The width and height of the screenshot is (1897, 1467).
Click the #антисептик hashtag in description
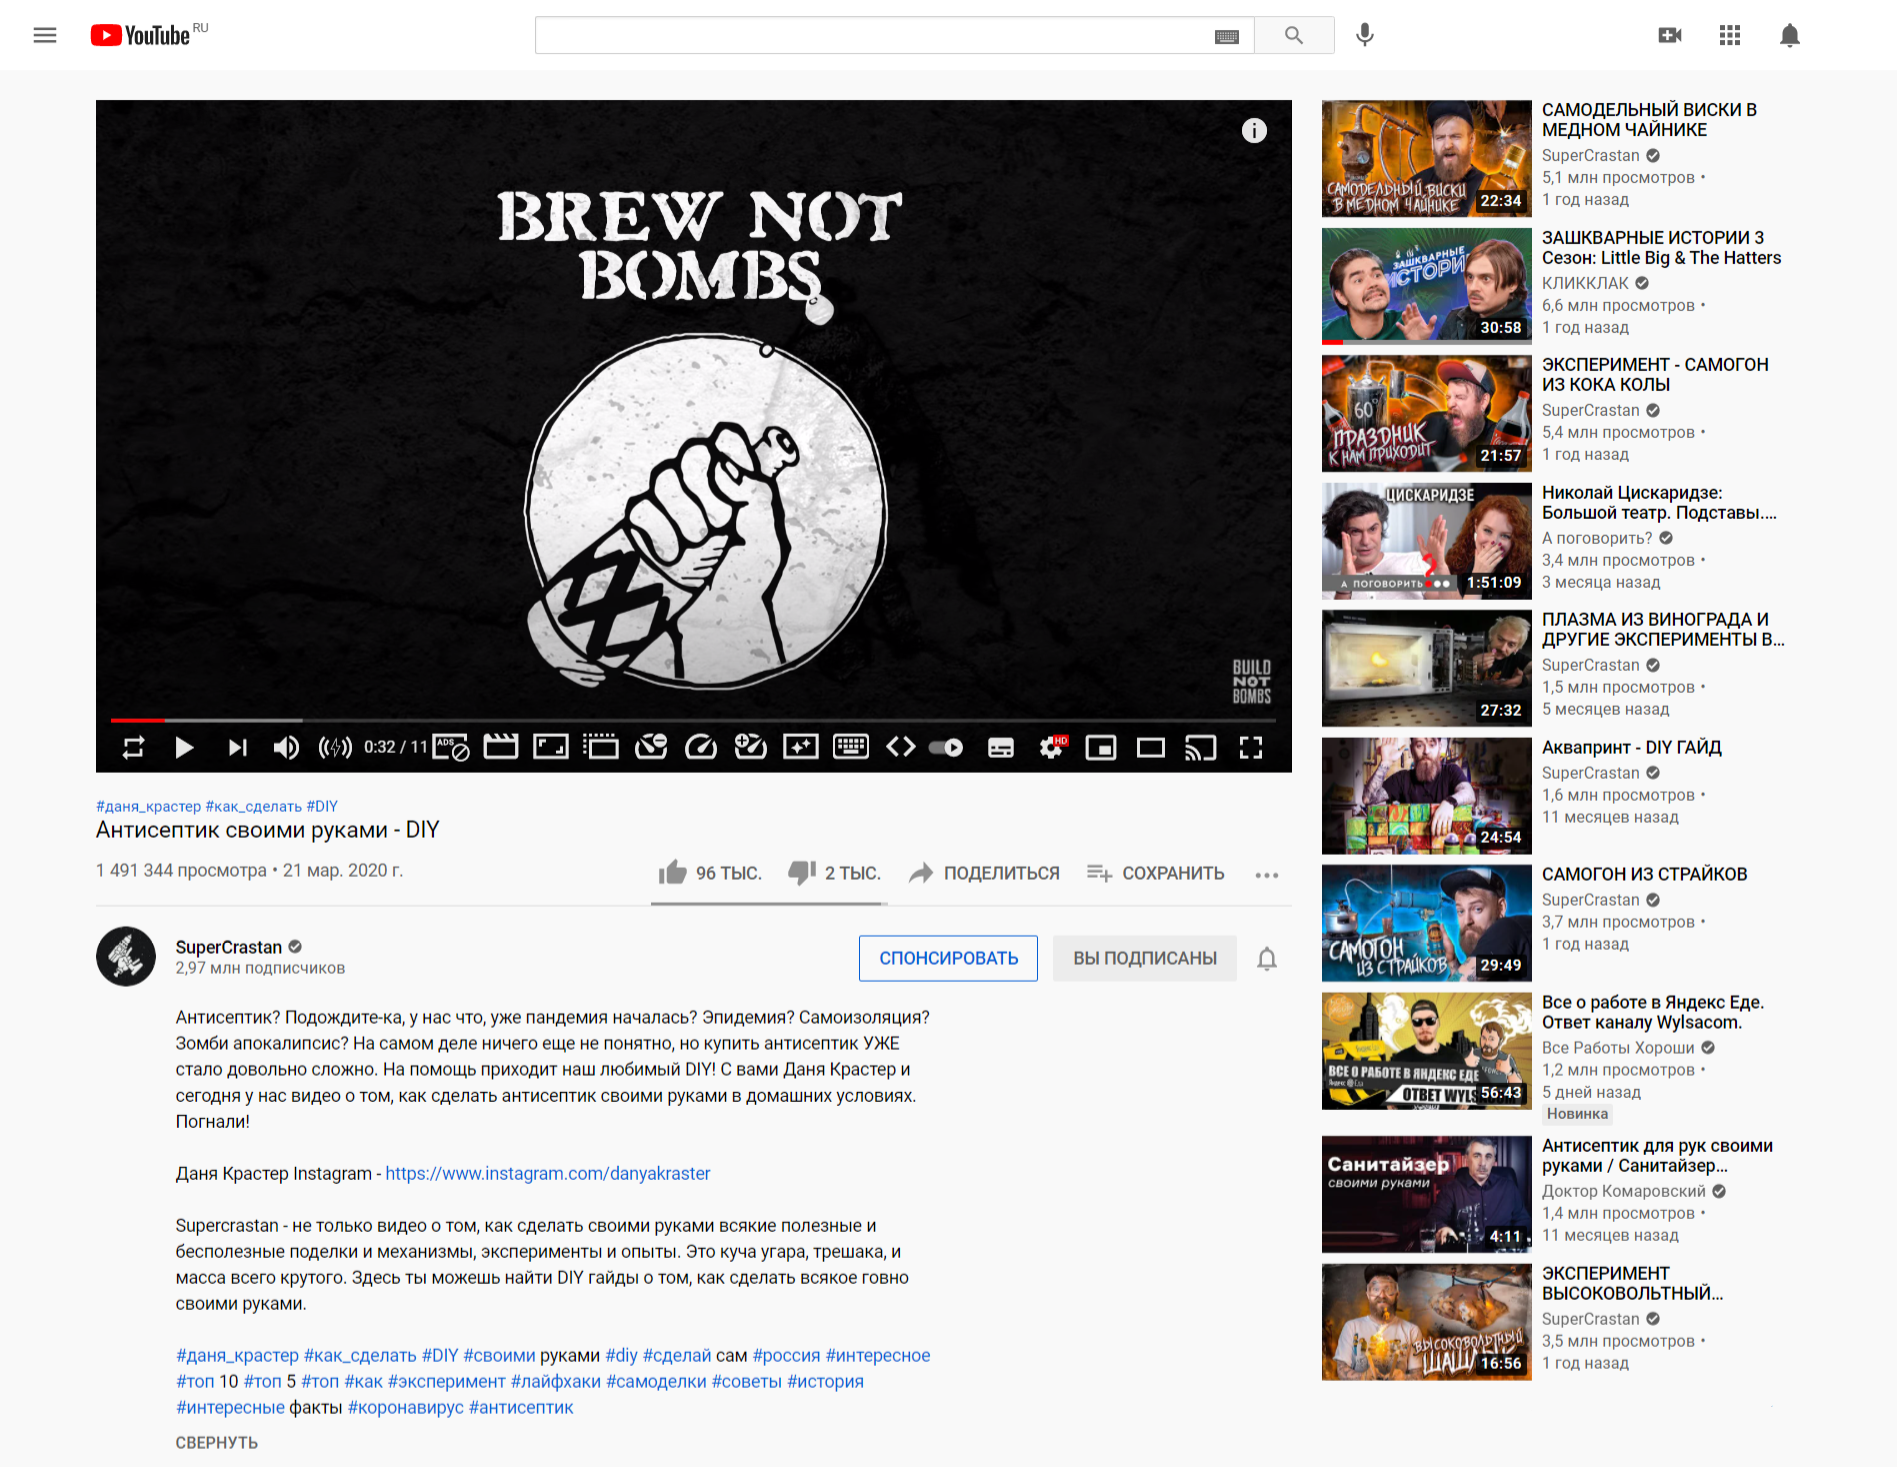[x=521, y=1407]
